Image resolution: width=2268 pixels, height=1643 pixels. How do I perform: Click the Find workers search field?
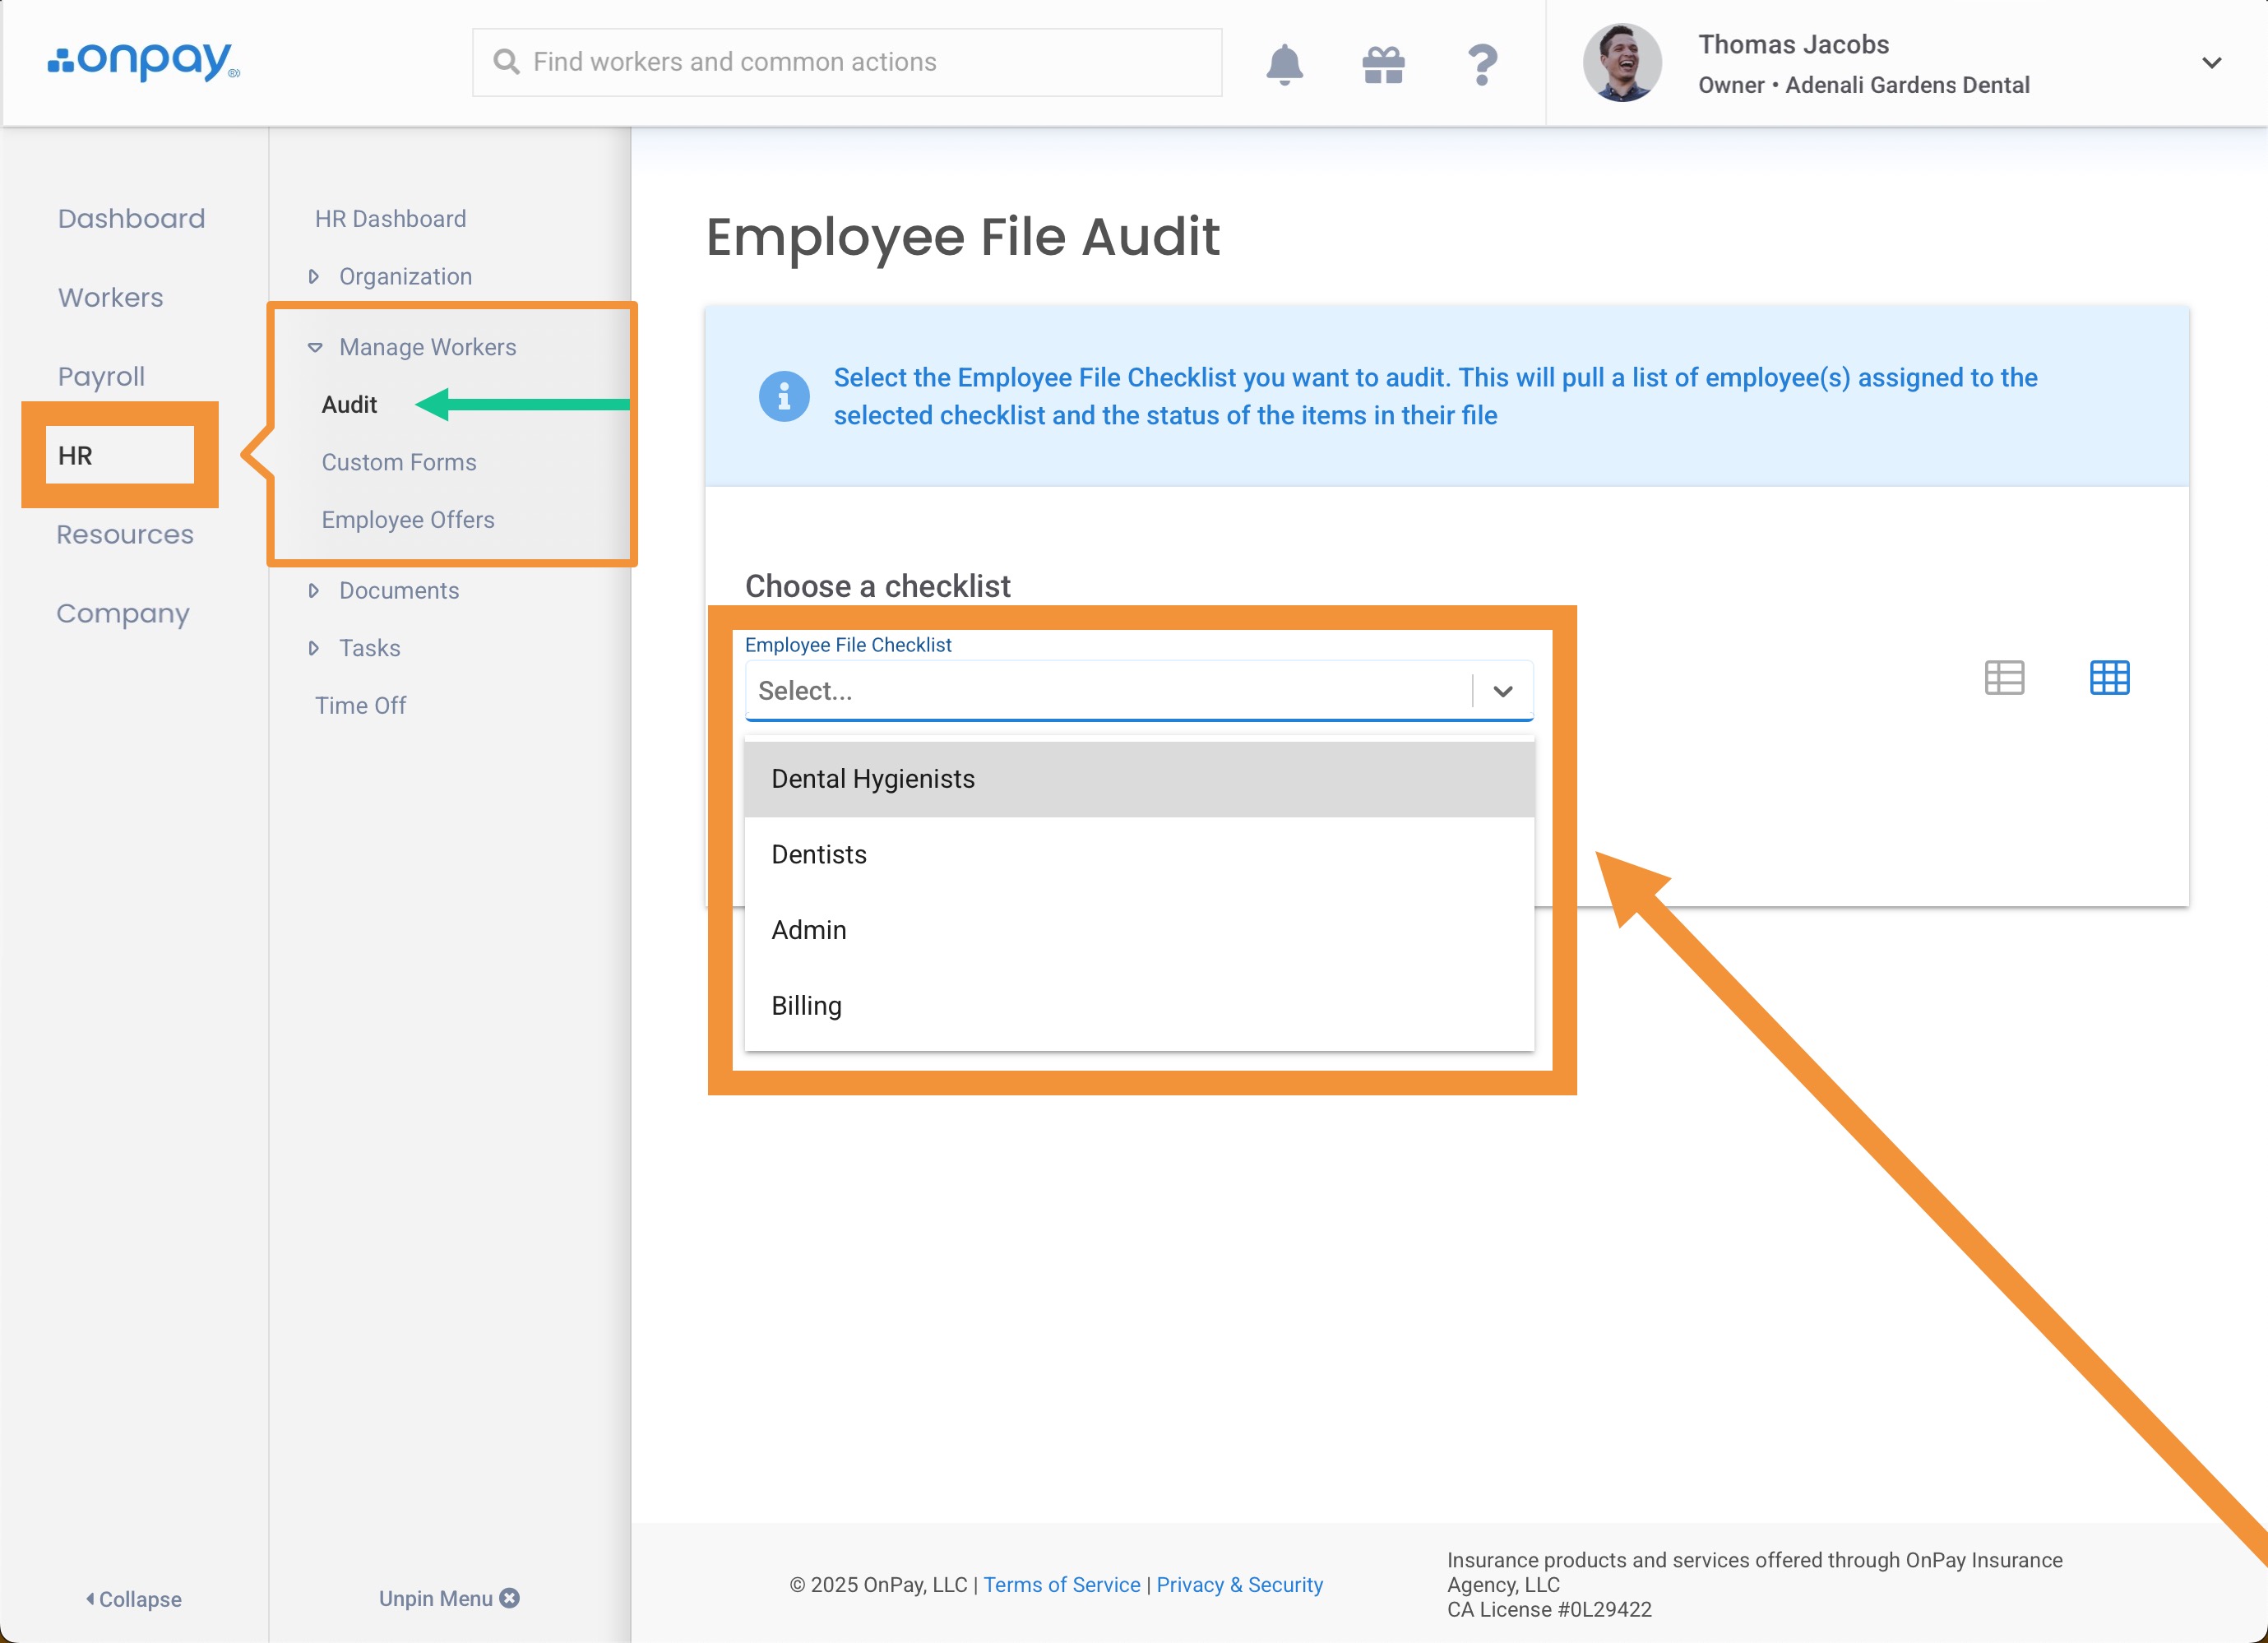coord(846,62)
